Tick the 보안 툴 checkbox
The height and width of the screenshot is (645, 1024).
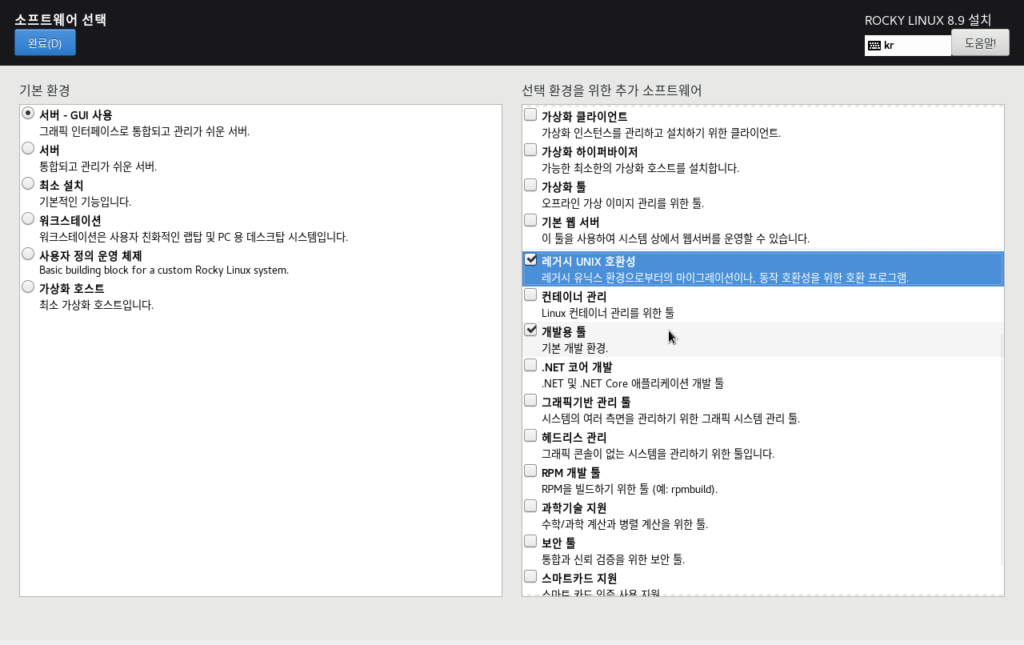click(530, 542)
